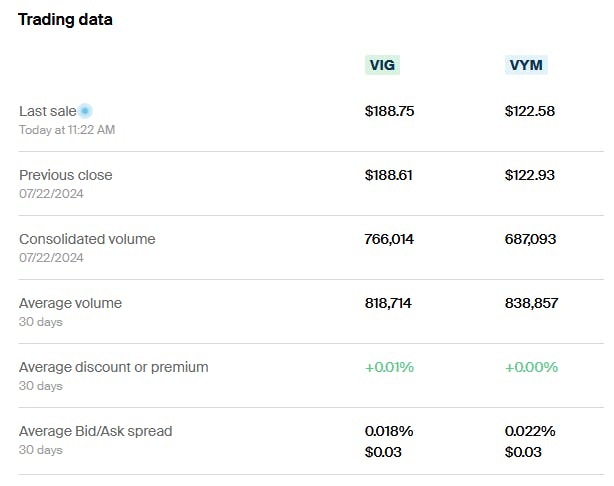
Task: Click the Average volume row label
Action: (70, 303)
